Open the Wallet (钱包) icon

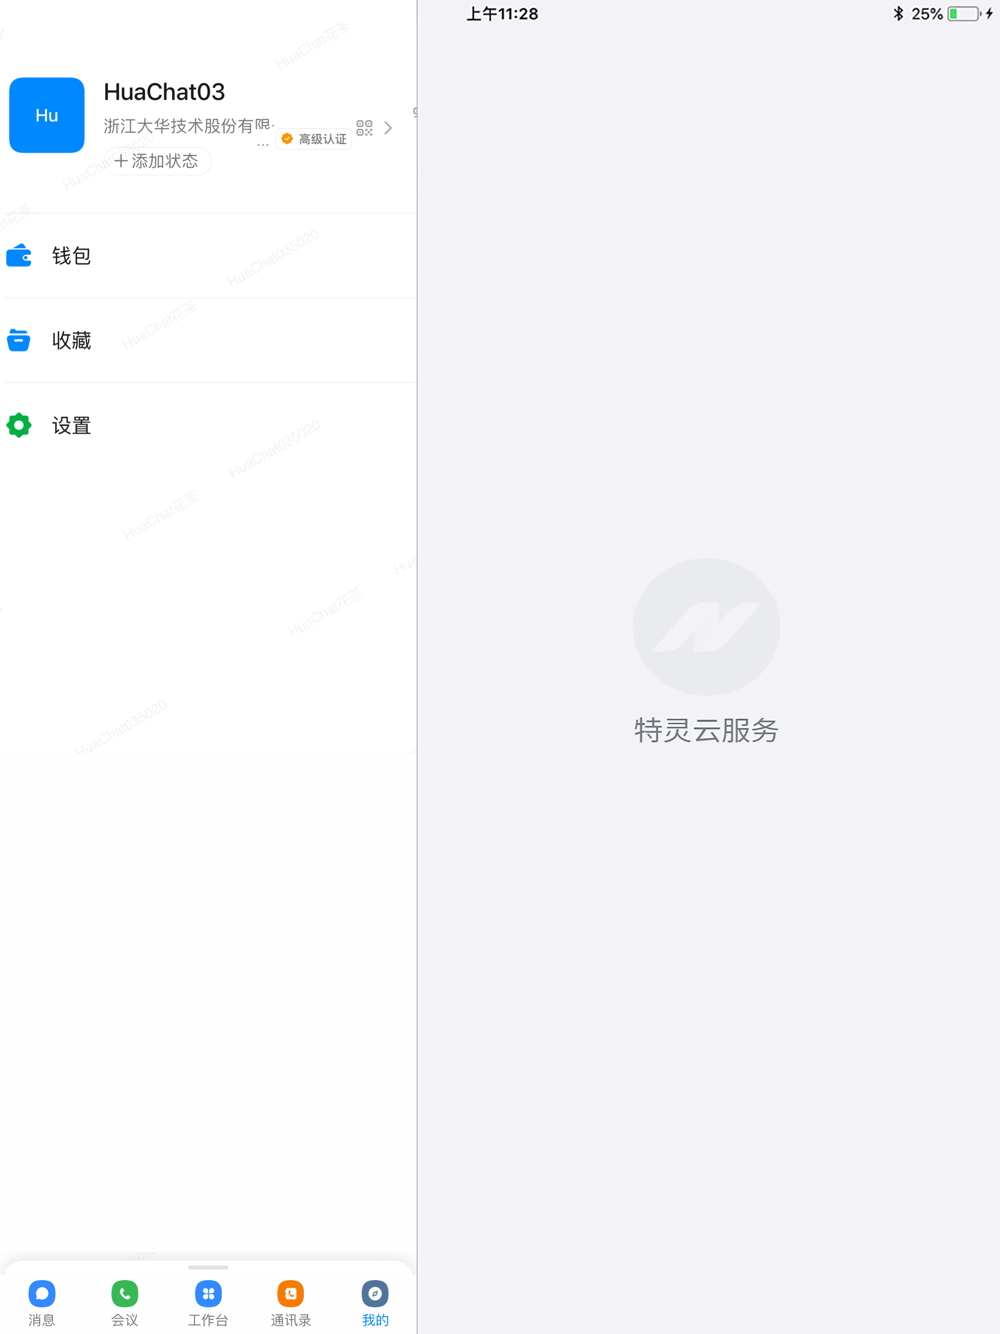pyautogui.click(x=19, y=256)
